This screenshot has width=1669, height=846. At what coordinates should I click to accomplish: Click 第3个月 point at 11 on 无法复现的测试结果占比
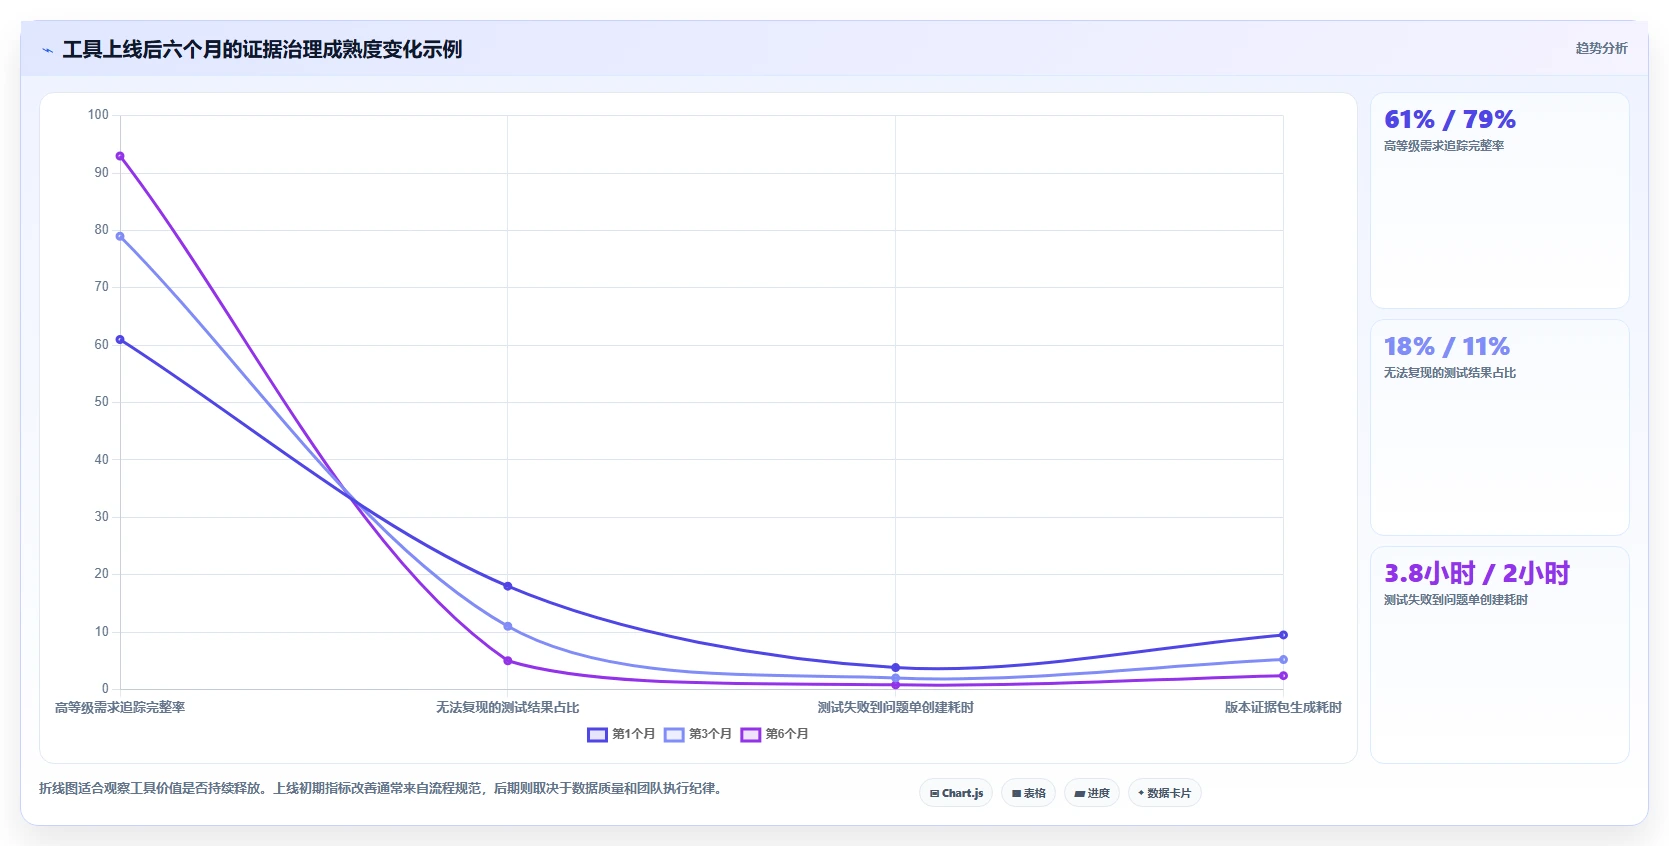tap(508, 626)
